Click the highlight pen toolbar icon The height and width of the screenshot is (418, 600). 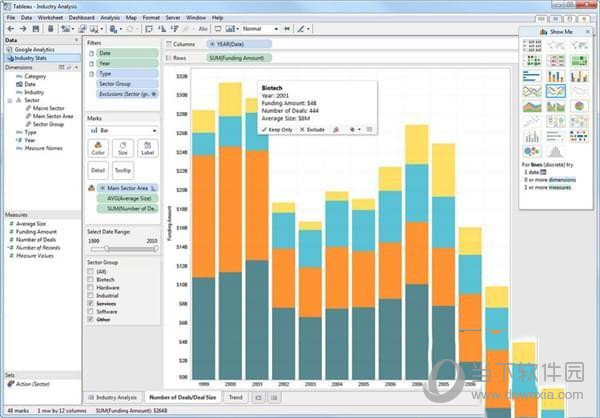tap(301, 29)
